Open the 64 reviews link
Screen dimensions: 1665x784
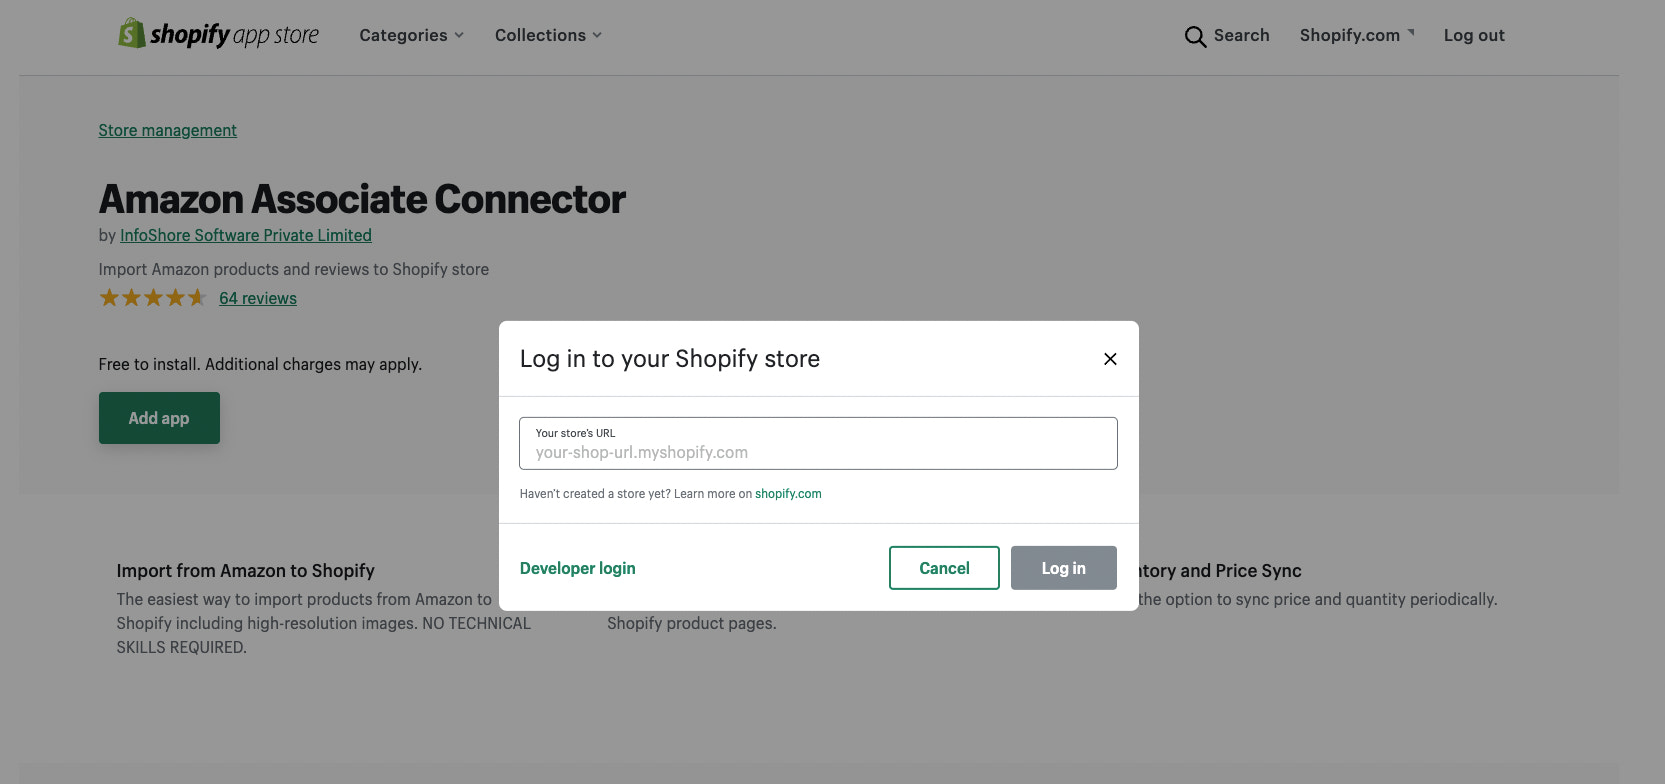(x=257, y=297)
